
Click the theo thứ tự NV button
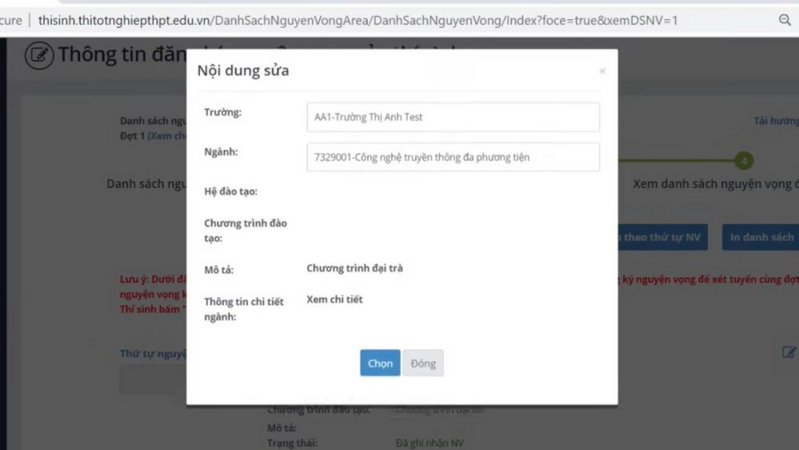tap(662, 237)
